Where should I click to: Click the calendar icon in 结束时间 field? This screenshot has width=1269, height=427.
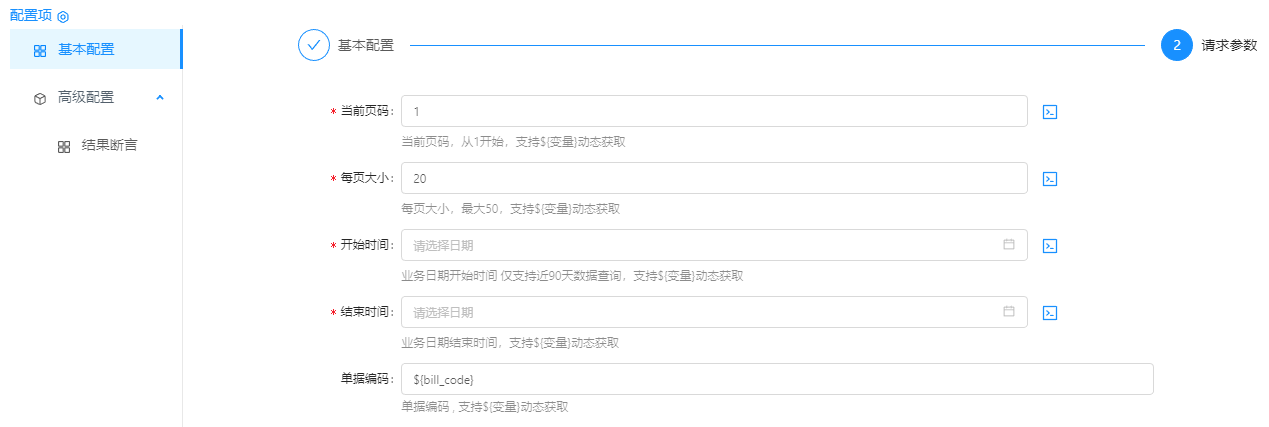click(1008, 311)
